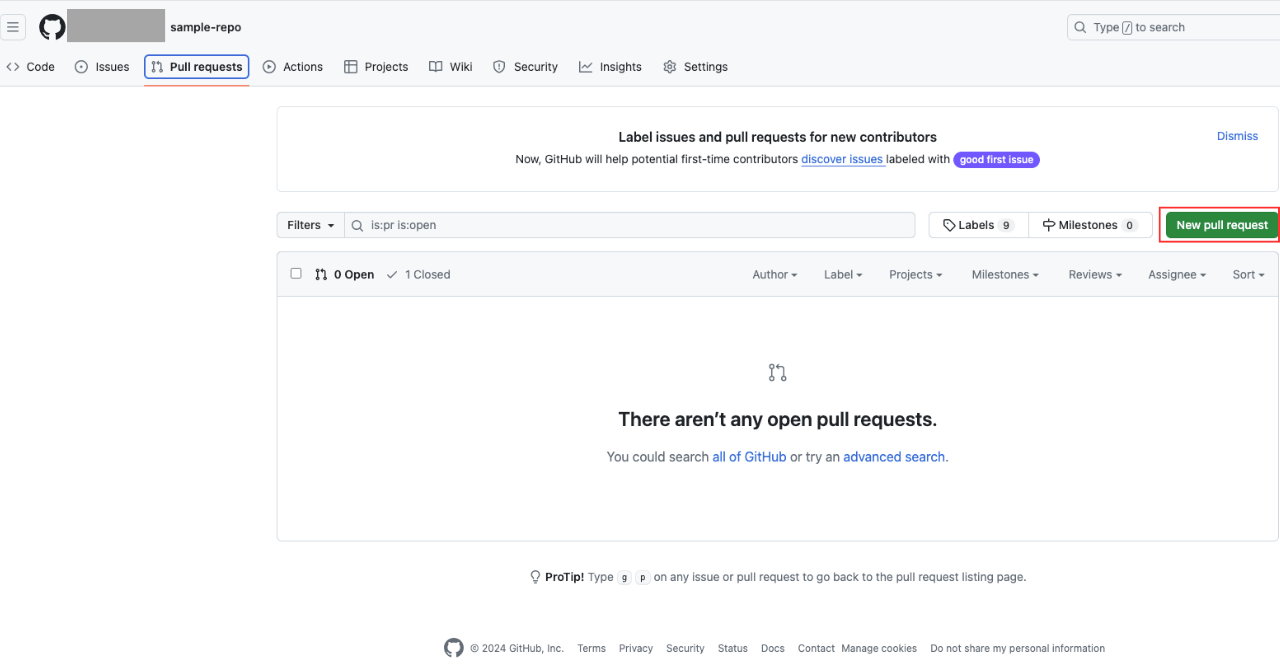Open the footer Contact link
Image resolution: width=1280 pixels, height=670 pixels.
[x=816, y=648]
